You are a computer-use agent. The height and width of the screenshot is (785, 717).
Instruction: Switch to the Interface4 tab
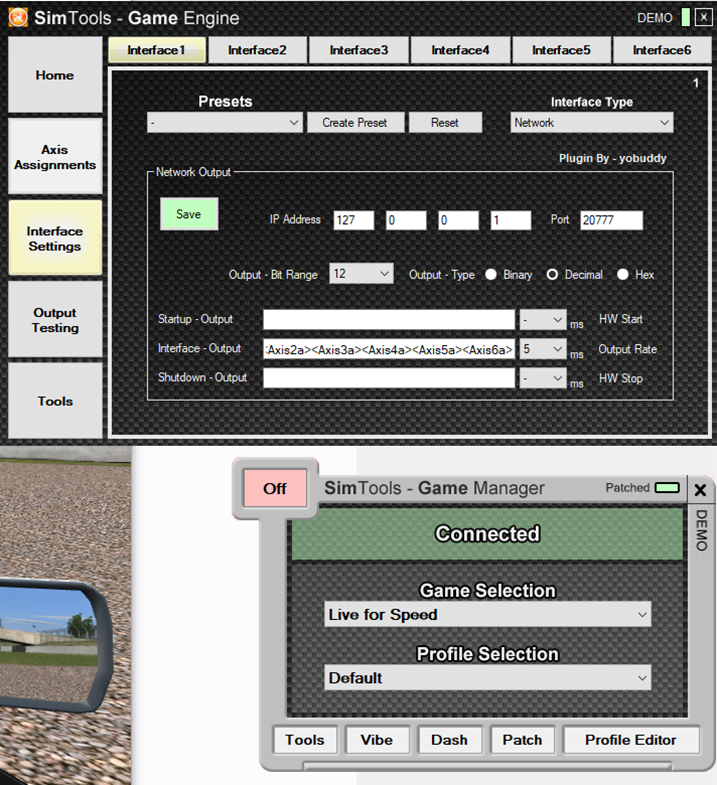tap(460, 50)
